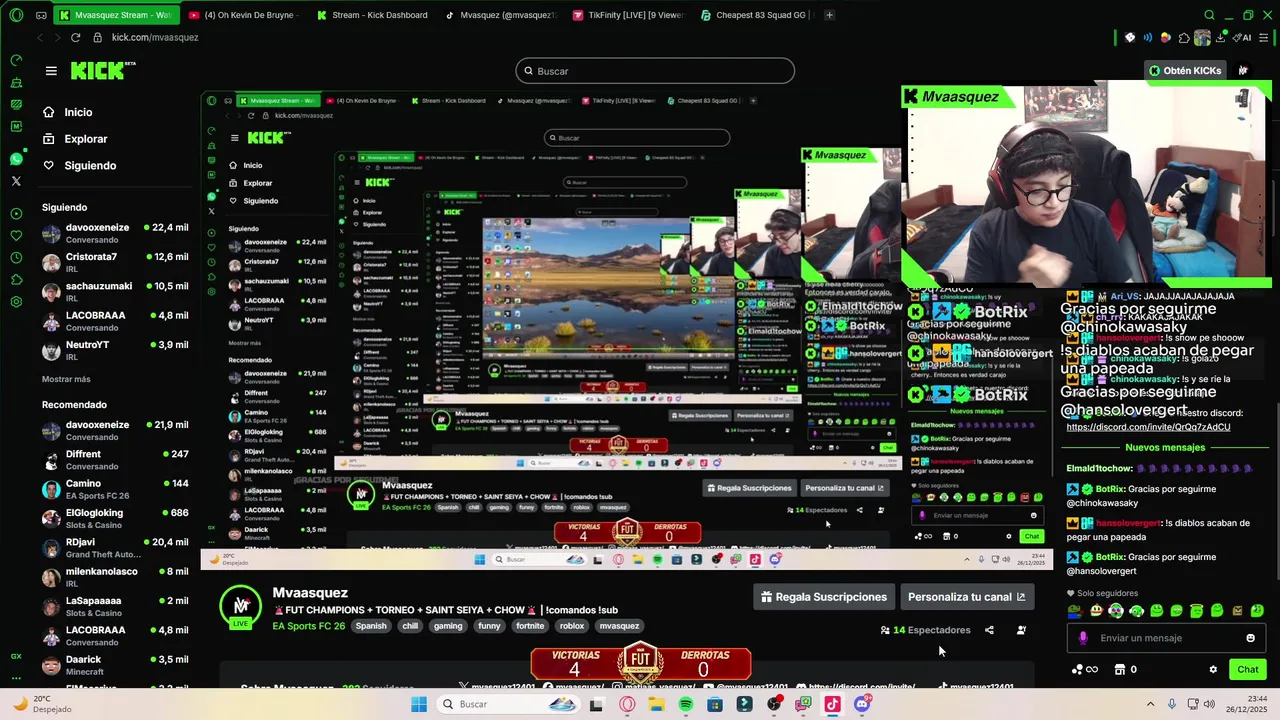Click Personaliza tu canal button

coord(966,597)
